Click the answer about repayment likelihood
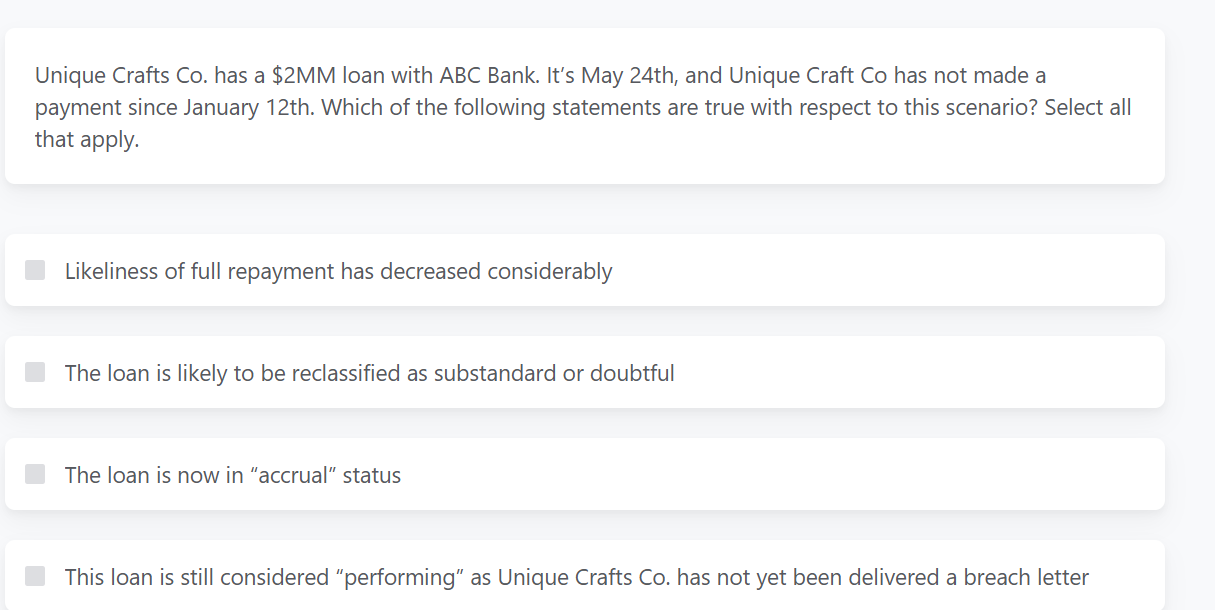This screenshot has height=610, width=1215. [337, 270]
